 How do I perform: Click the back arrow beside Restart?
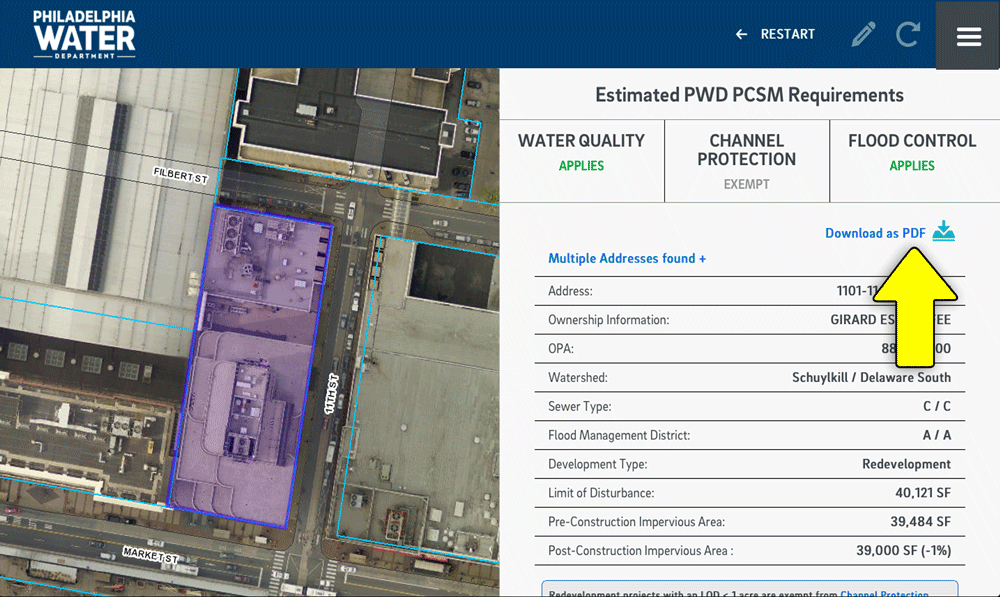741,34
